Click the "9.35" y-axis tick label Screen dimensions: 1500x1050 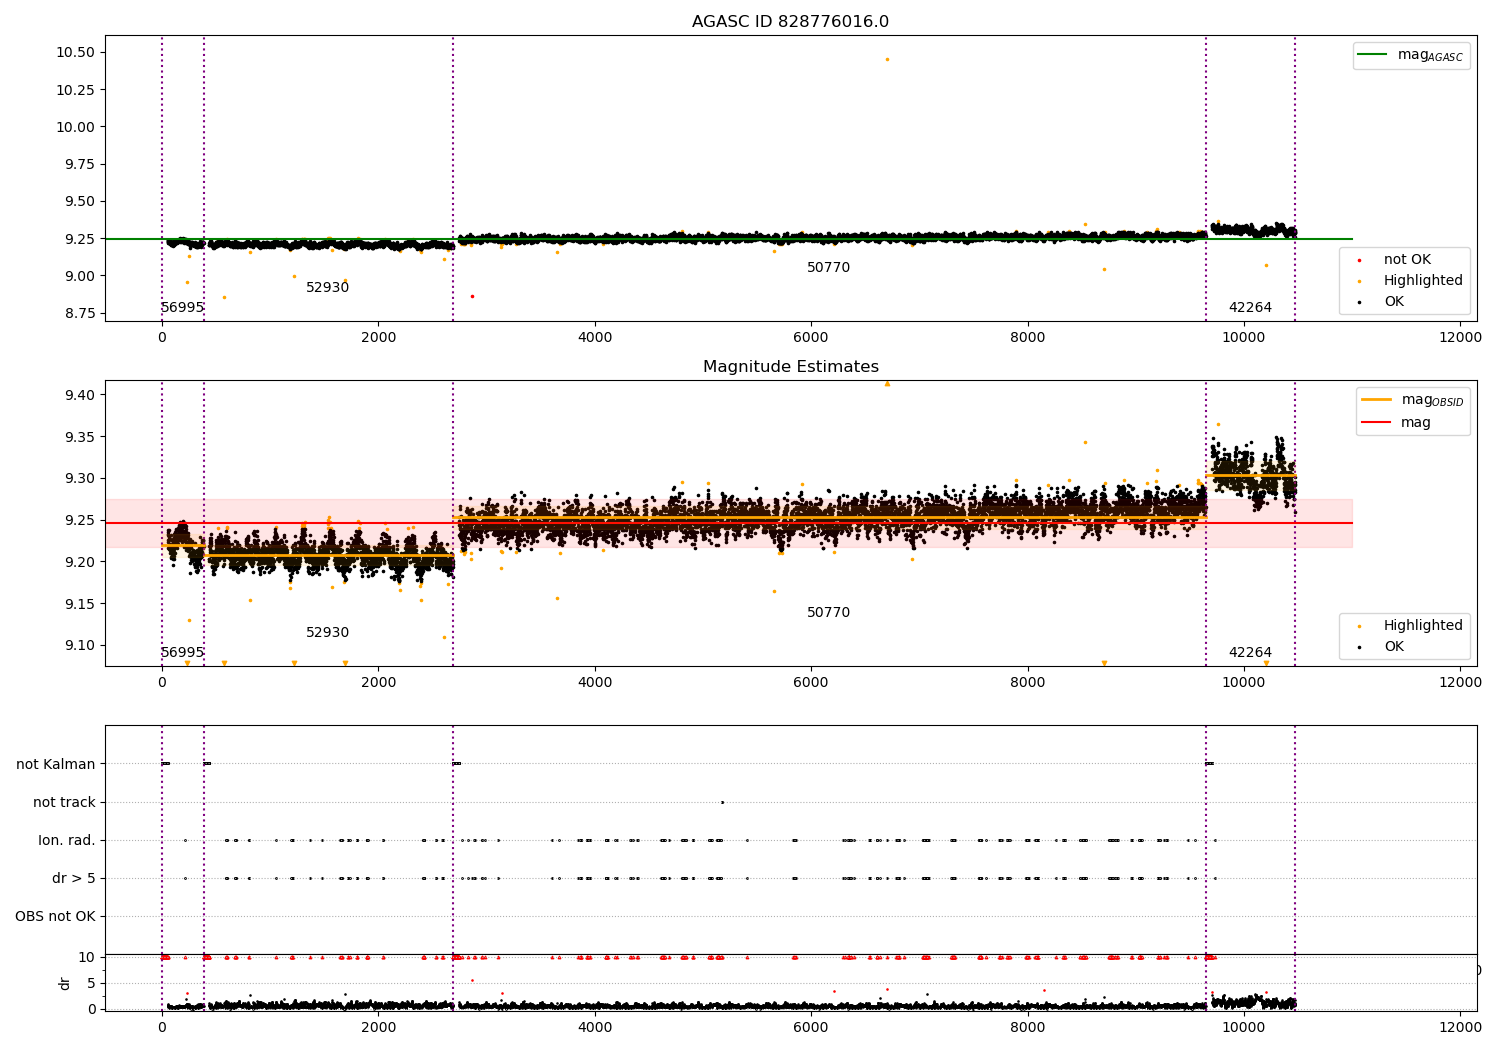pyautogui.click(x=80, y=437)
